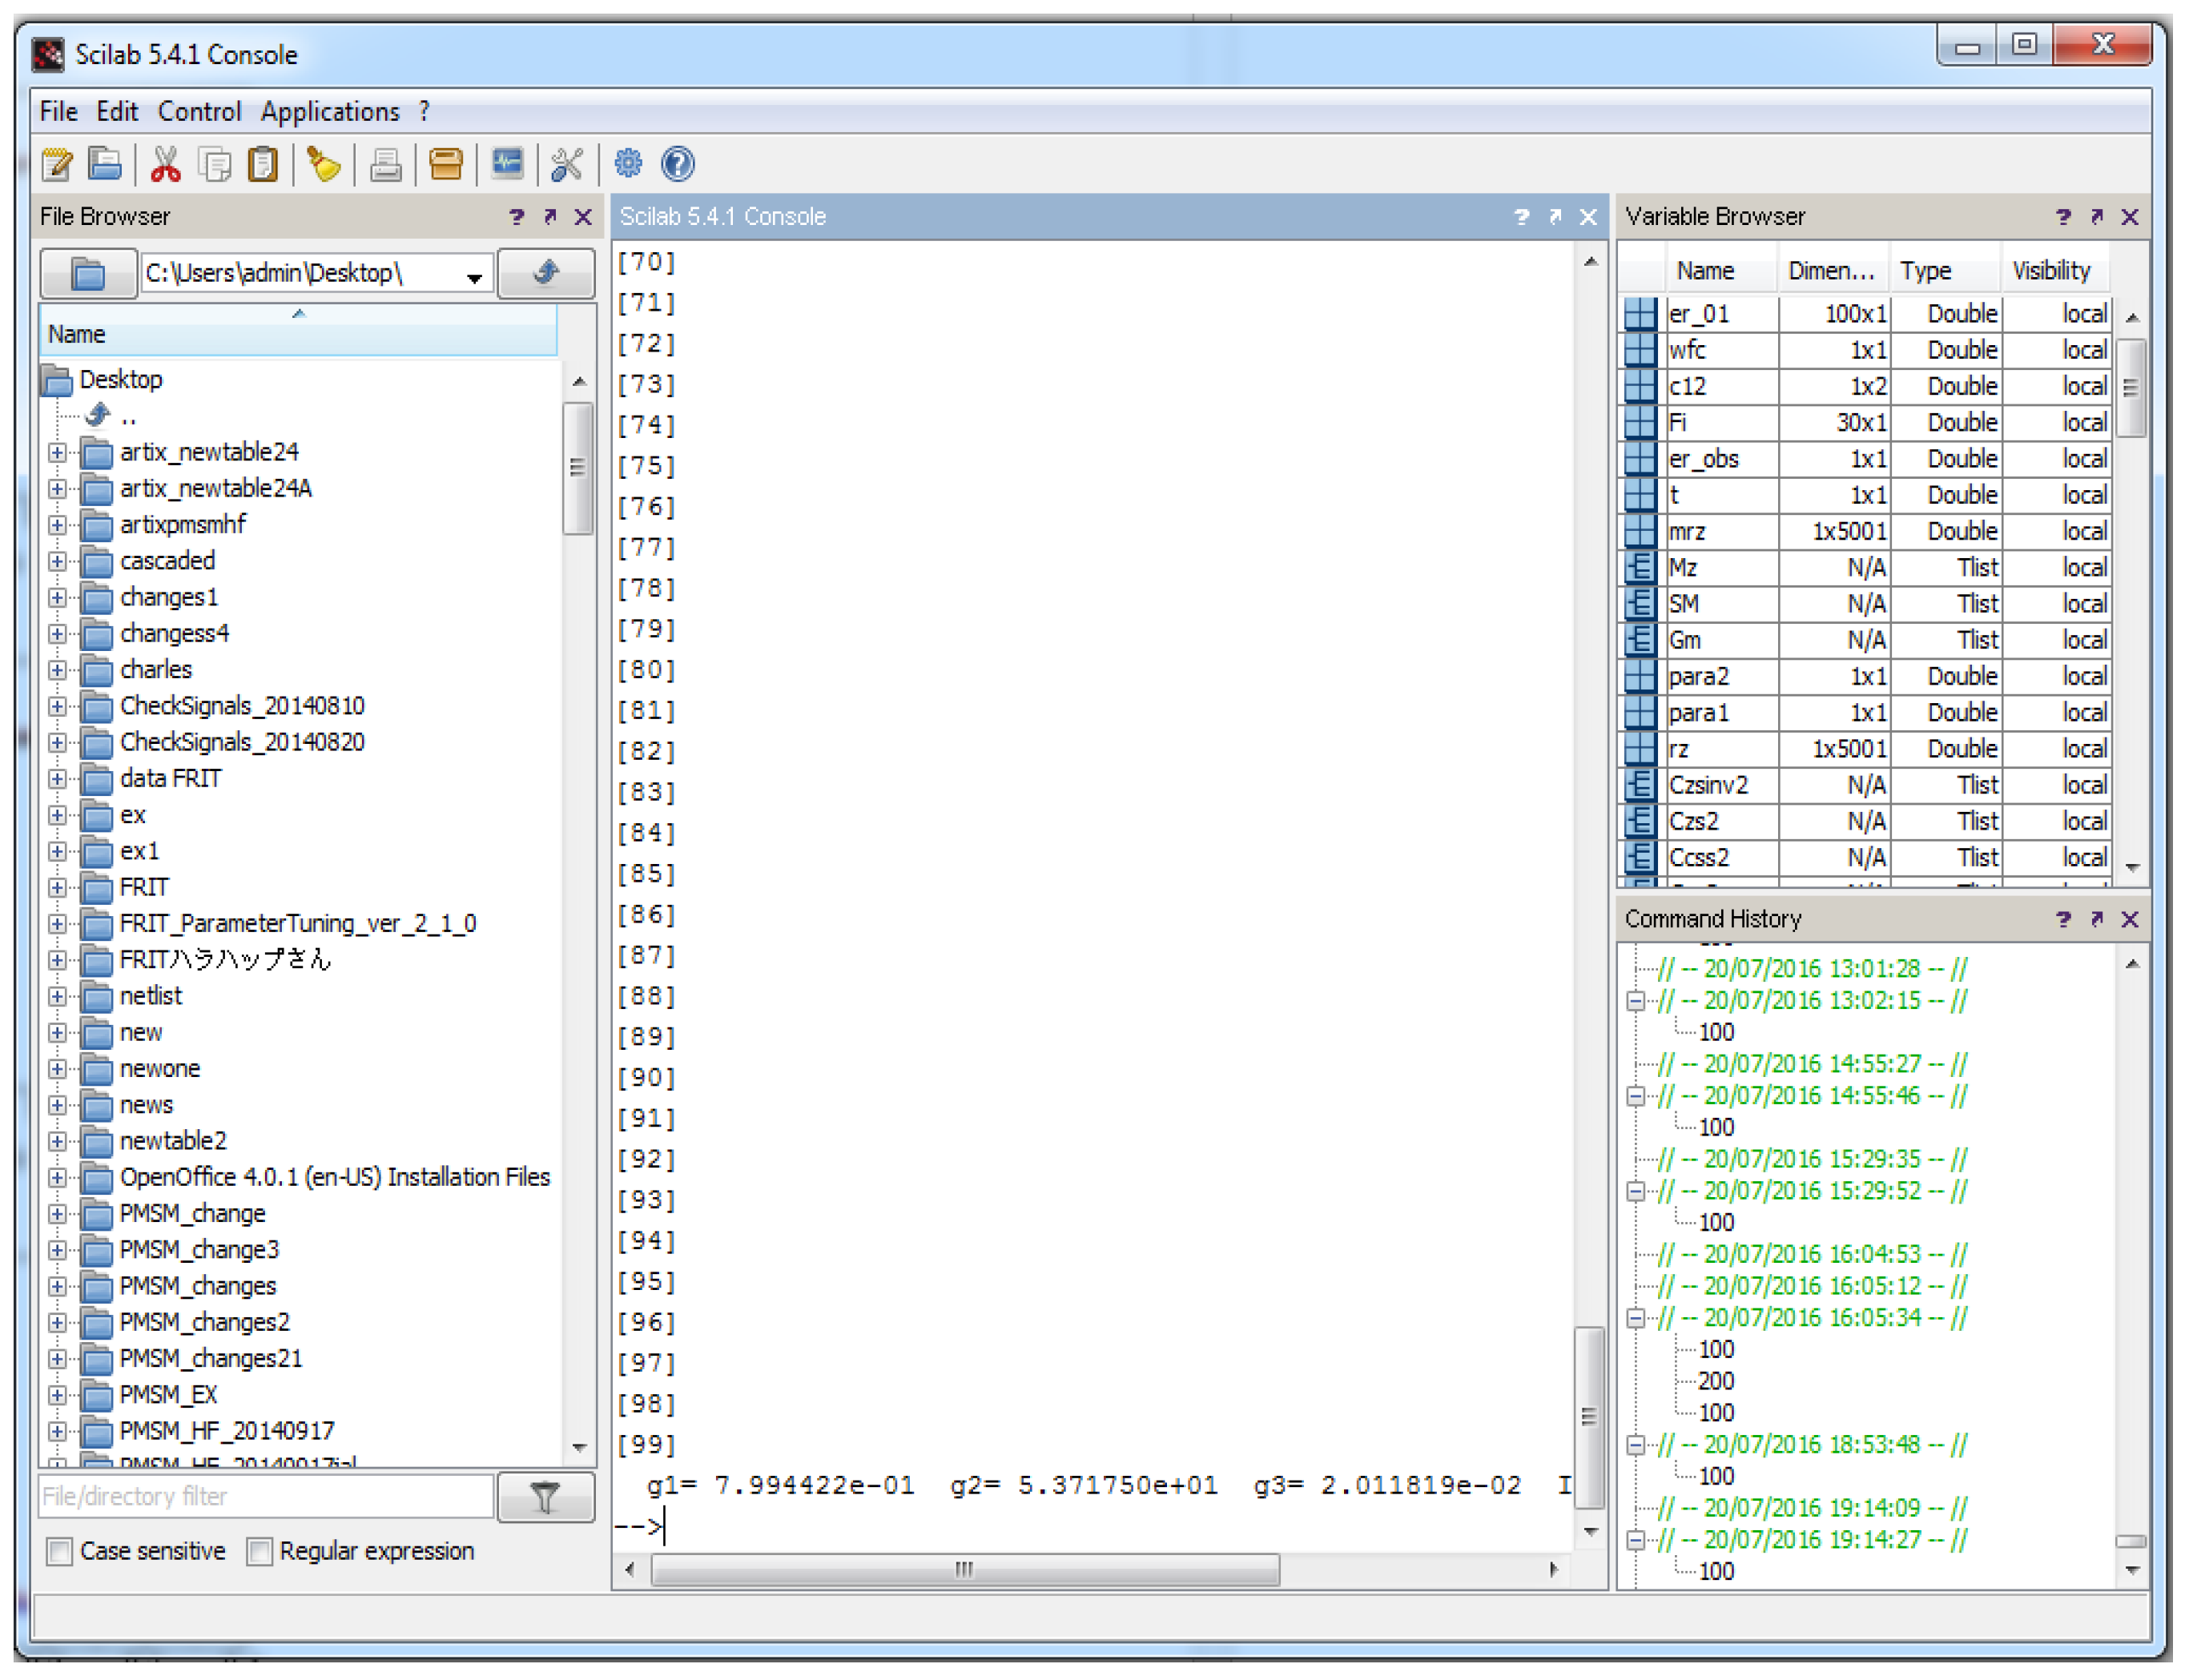Open the Applications menu
This screenshot has width=2189, height=1680.
coord(330,111)
